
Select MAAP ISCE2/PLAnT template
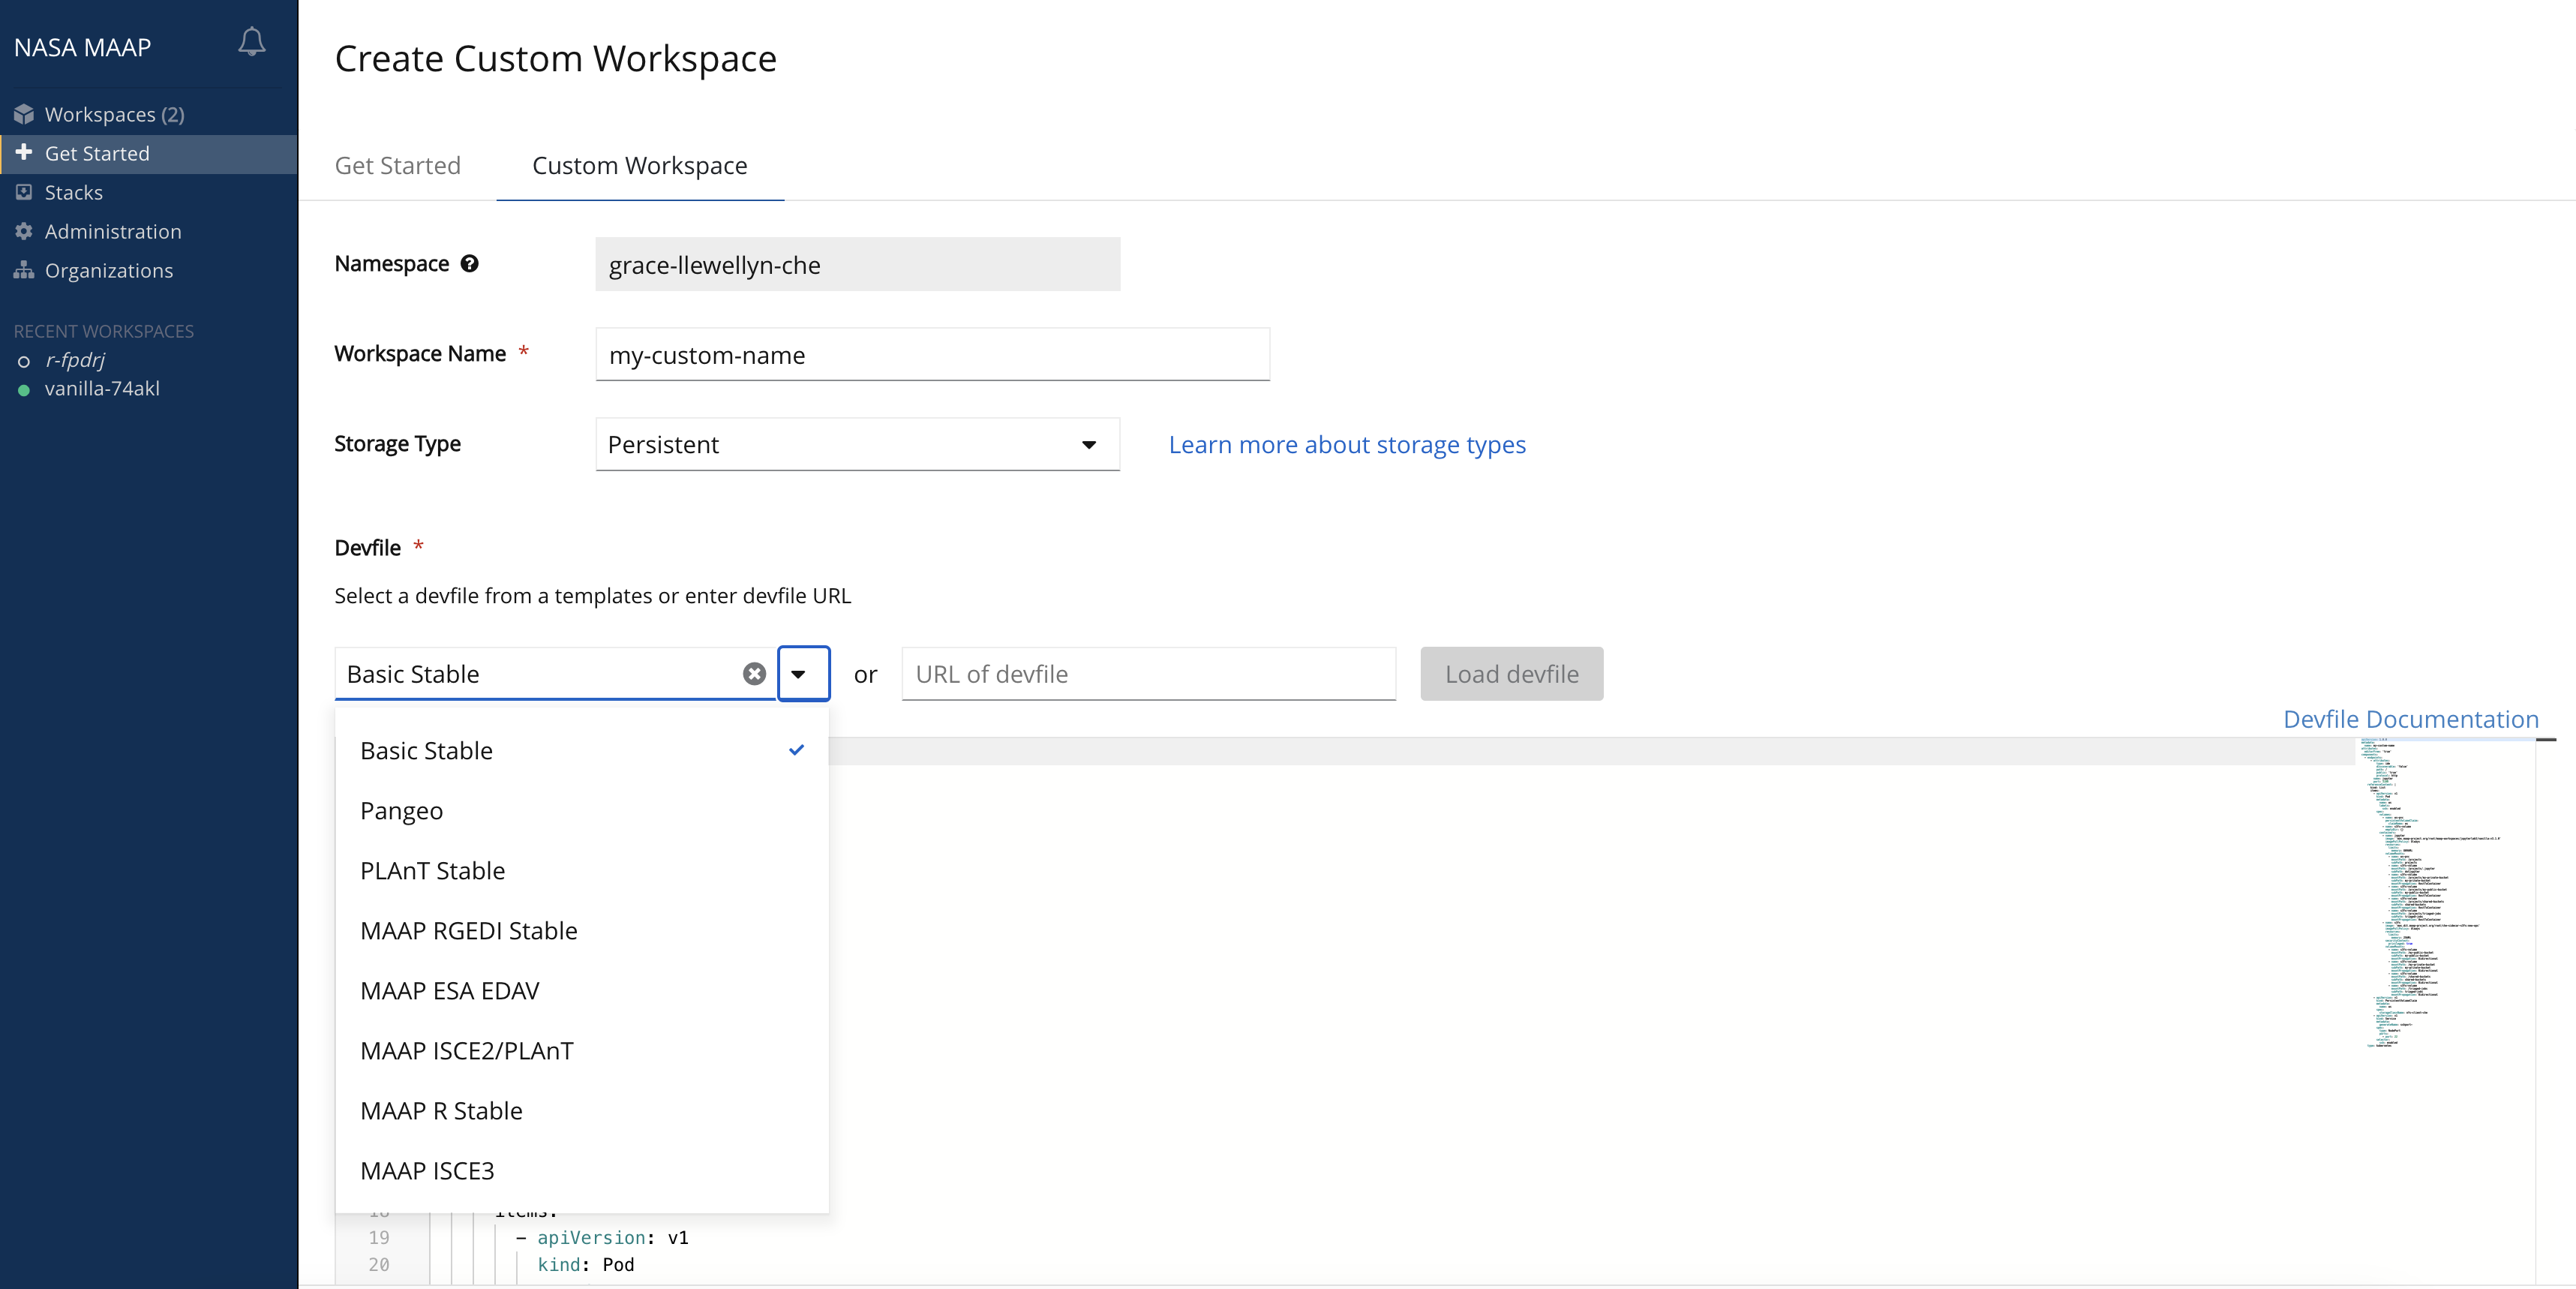[582, 1050]
